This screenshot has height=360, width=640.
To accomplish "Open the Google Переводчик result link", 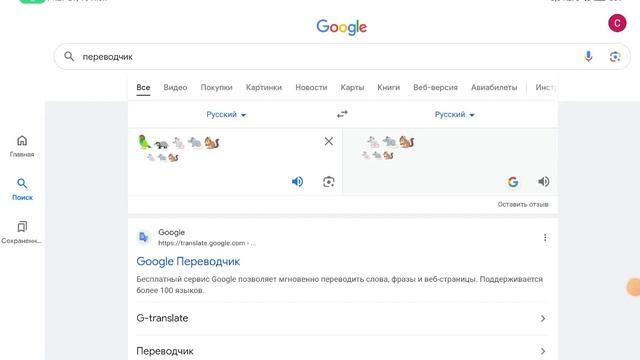I will click(x=188, y=261).
